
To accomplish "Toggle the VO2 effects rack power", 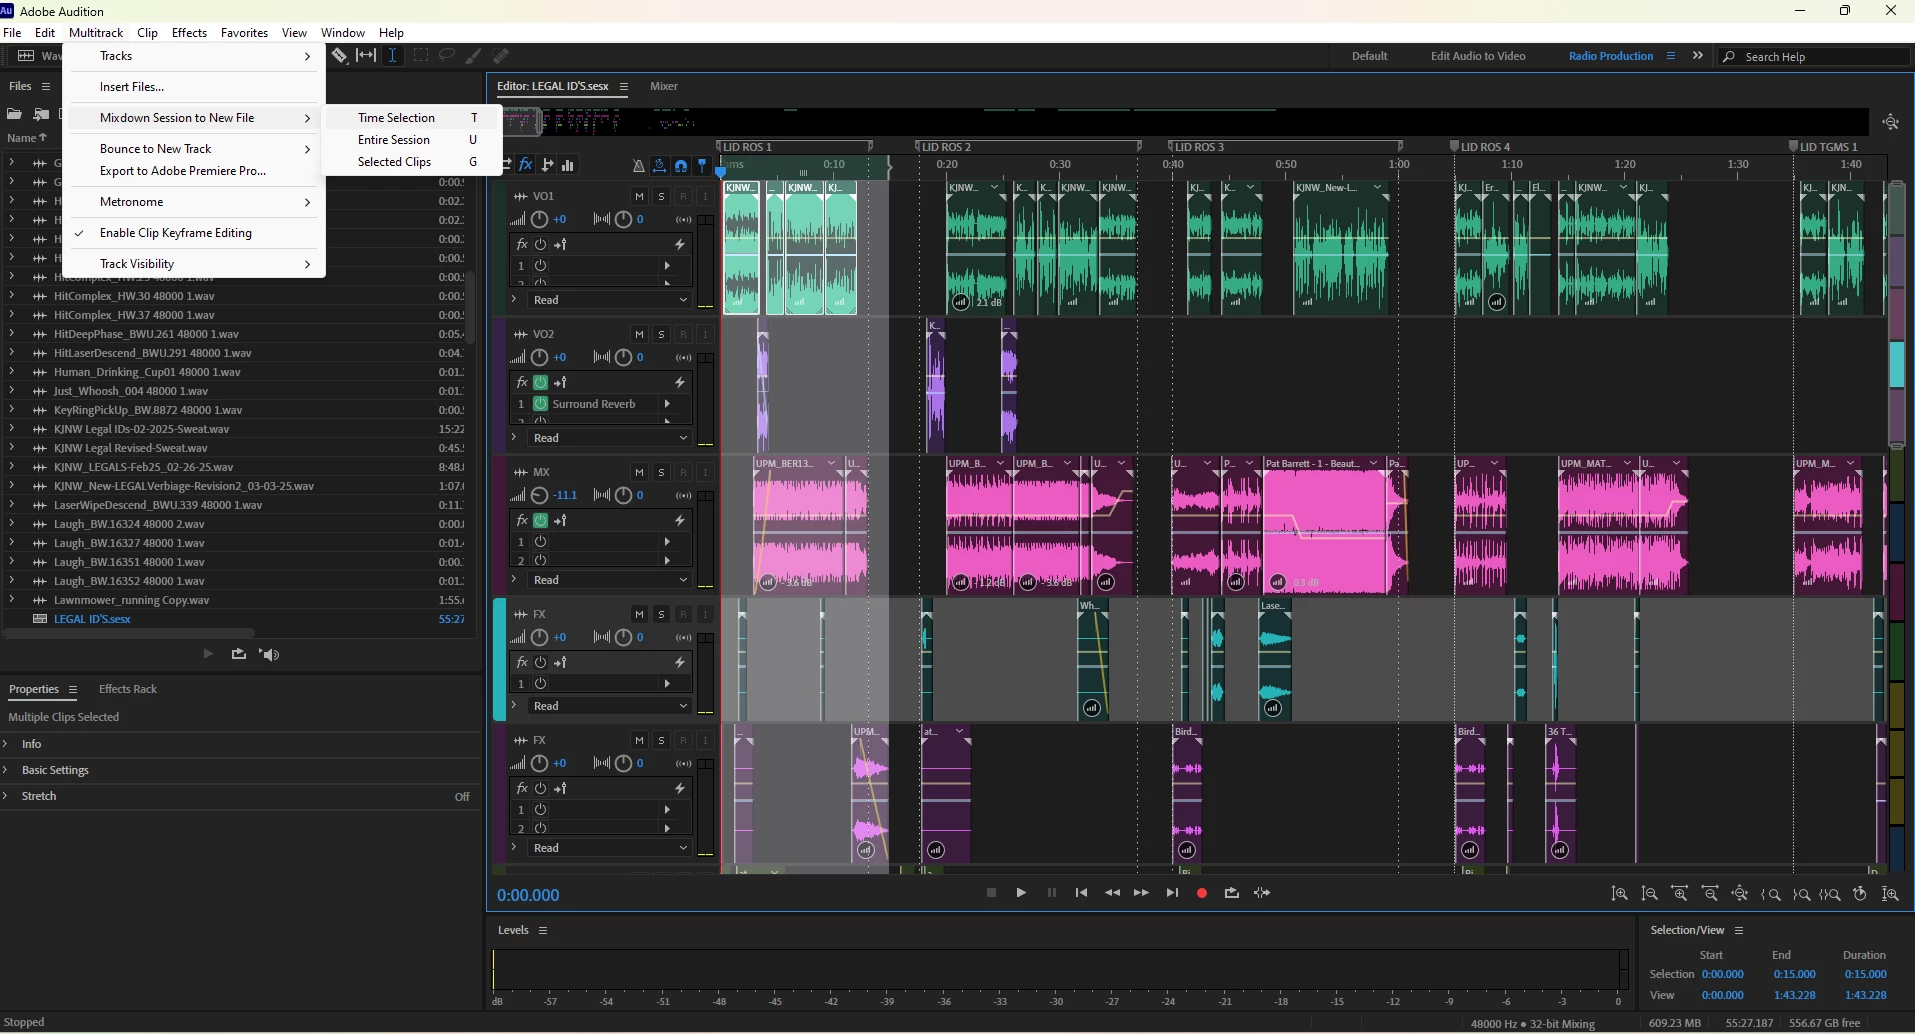I will point(541,382).
